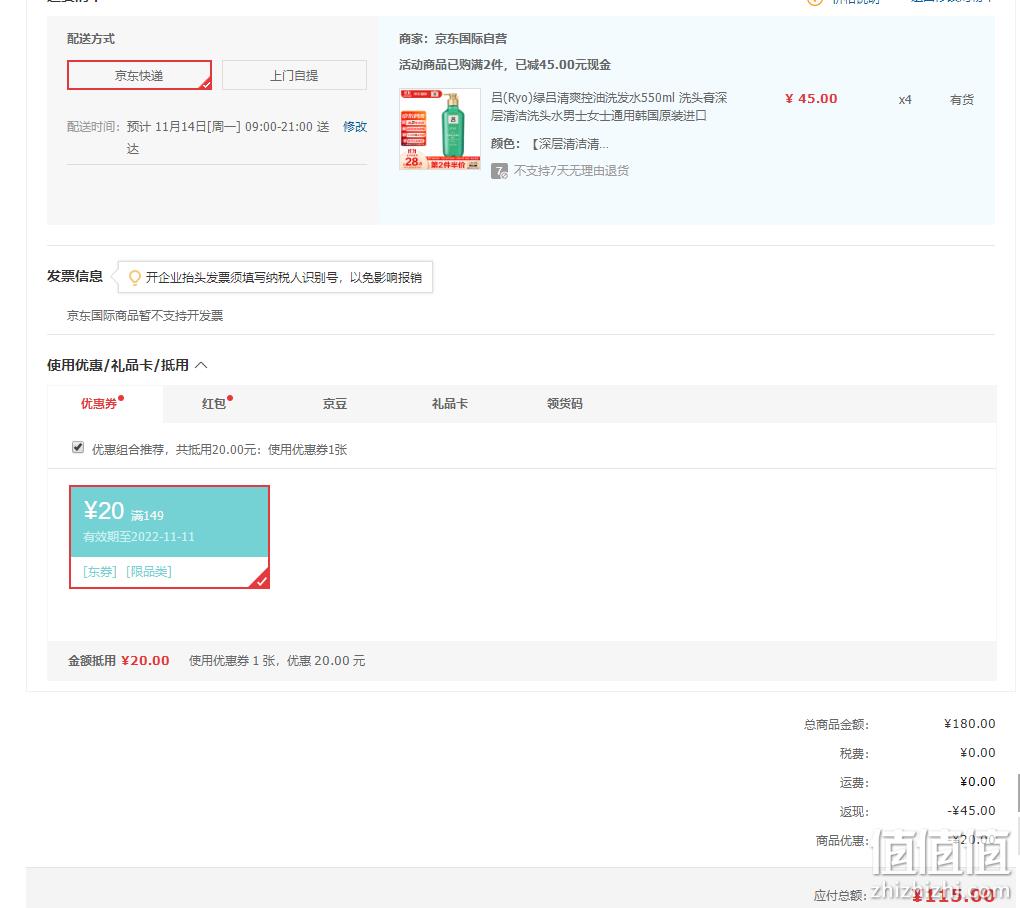
Task: Click the 7-day no-return policy icon
Action: [499, 171]
